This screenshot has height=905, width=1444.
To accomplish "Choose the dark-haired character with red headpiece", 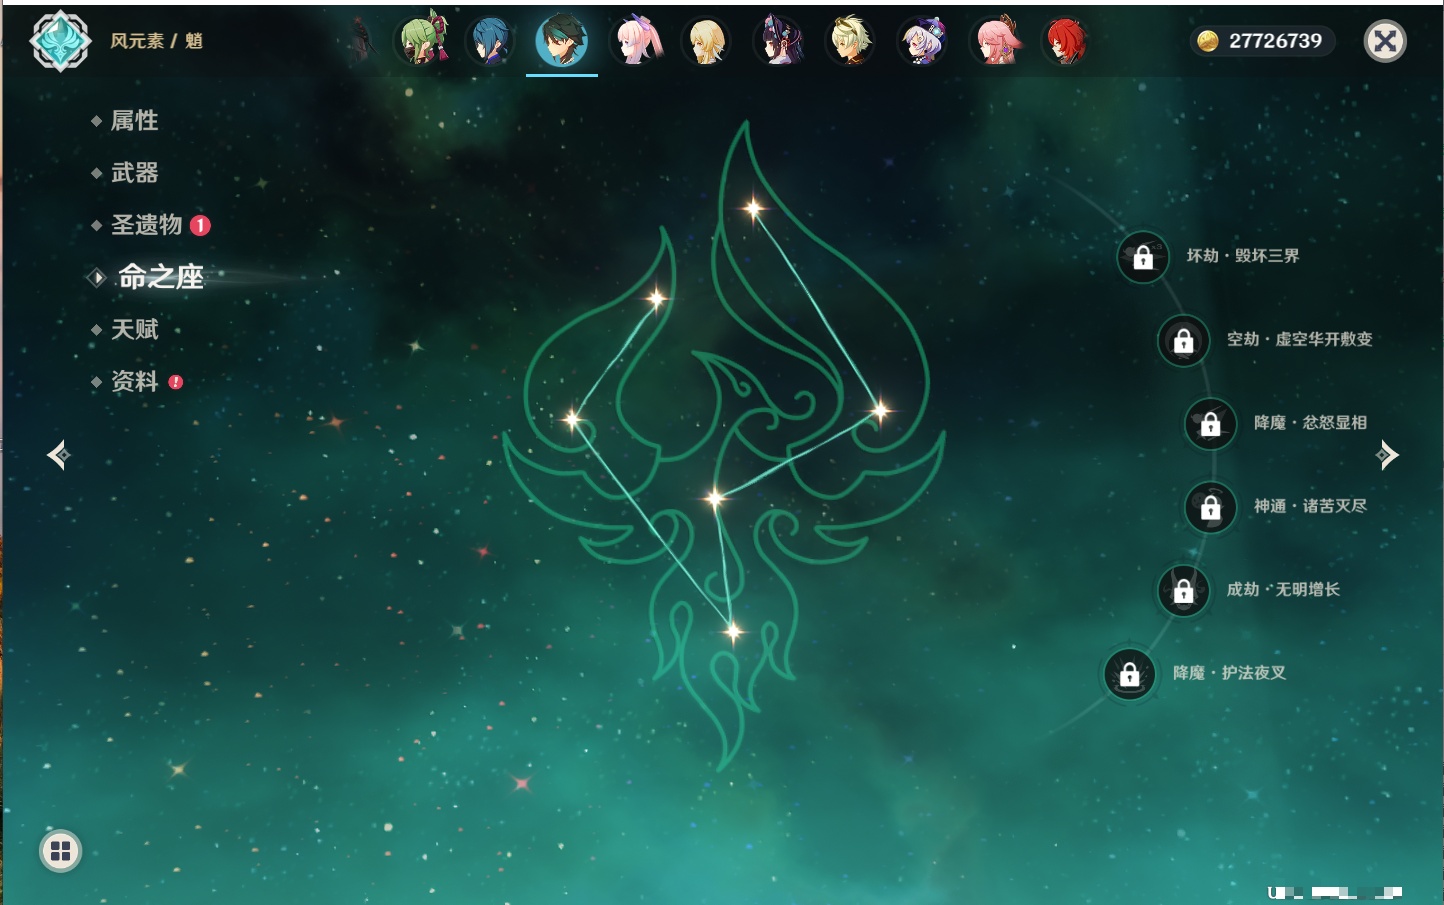I will tap(779, 41).
